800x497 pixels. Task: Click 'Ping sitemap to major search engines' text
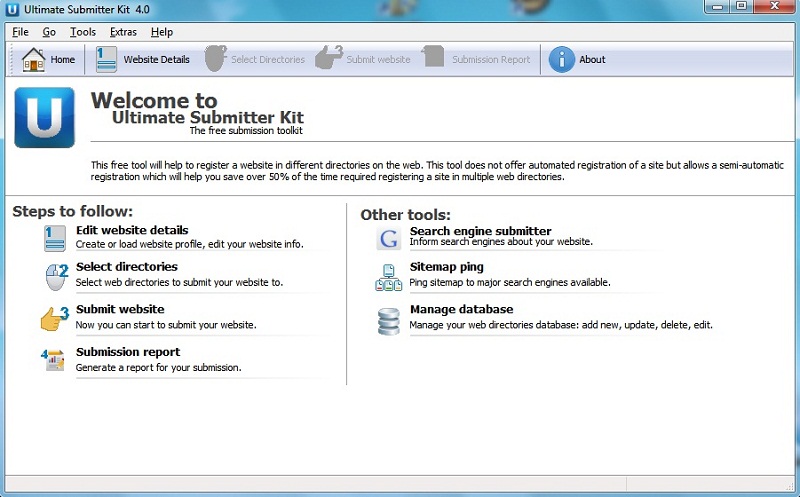tap(510, 282)
